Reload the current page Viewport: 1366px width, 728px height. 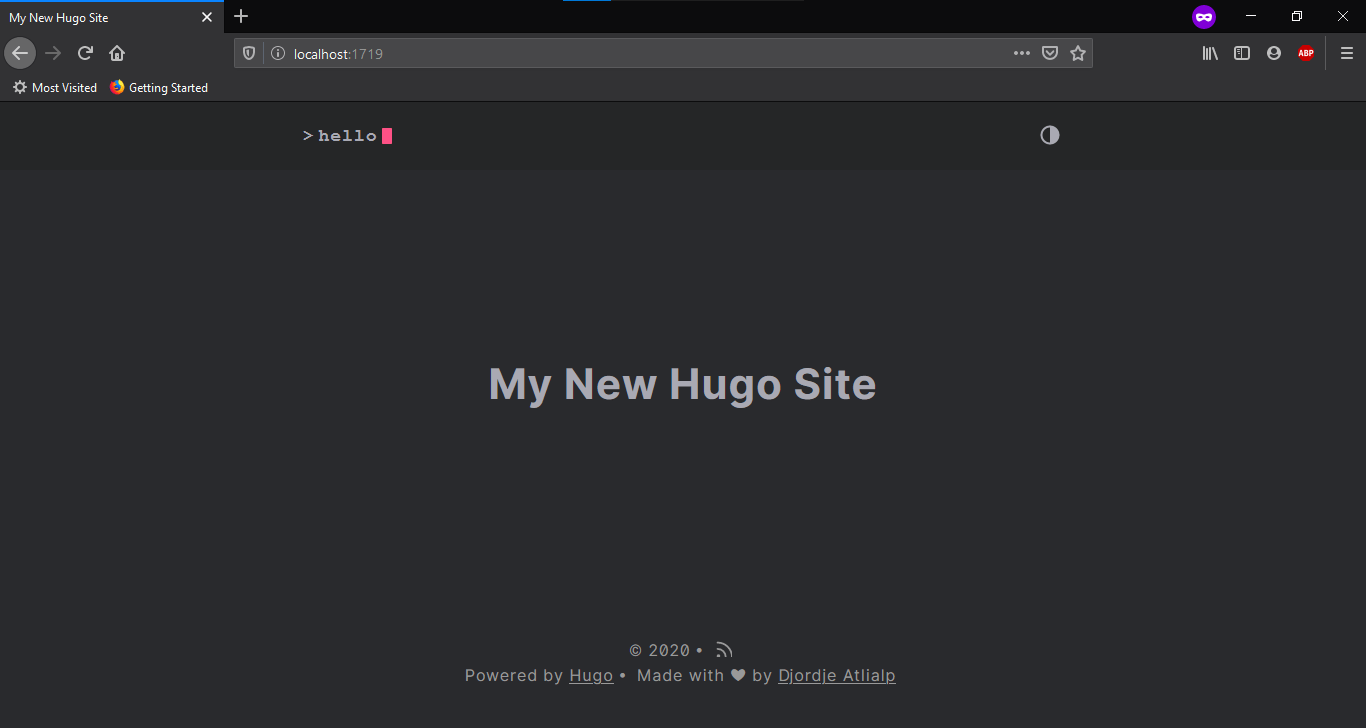(x=85, y=53)
